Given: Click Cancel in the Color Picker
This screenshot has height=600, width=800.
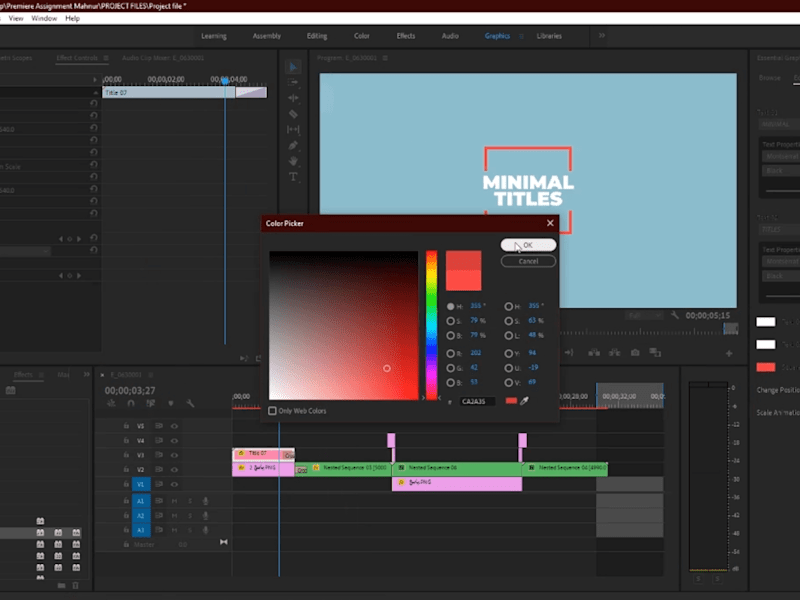Looking at the screenshot, I should click(528, 261).
